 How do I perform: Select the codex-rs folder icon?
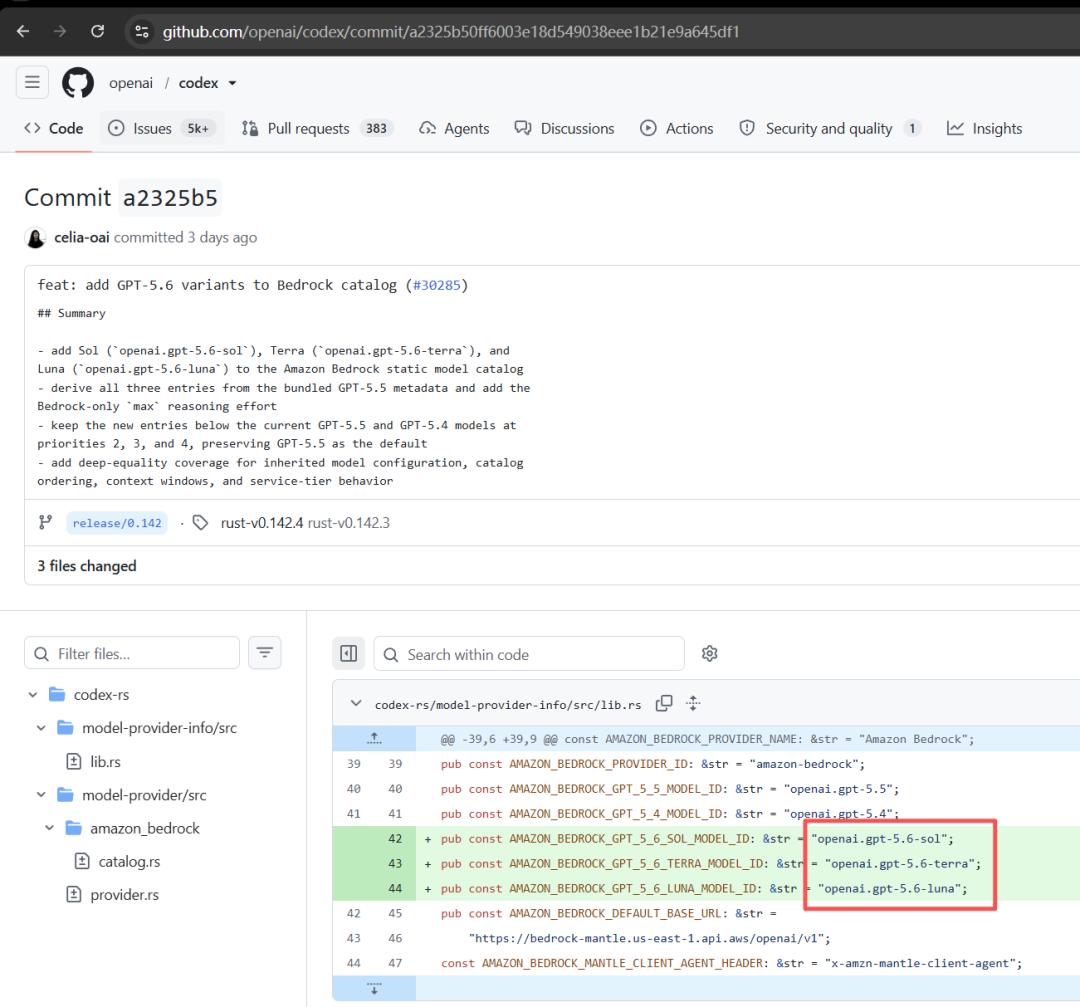pos(57,694)
